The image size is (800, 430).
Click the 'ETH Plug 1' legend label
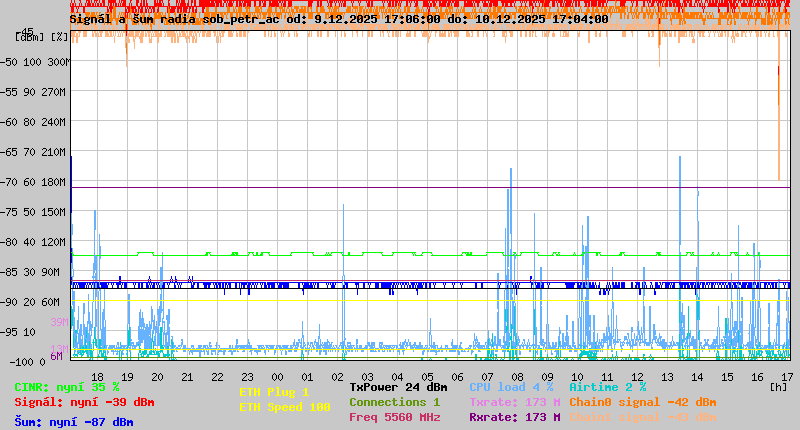pyautogui.click(x=274, y=392)
